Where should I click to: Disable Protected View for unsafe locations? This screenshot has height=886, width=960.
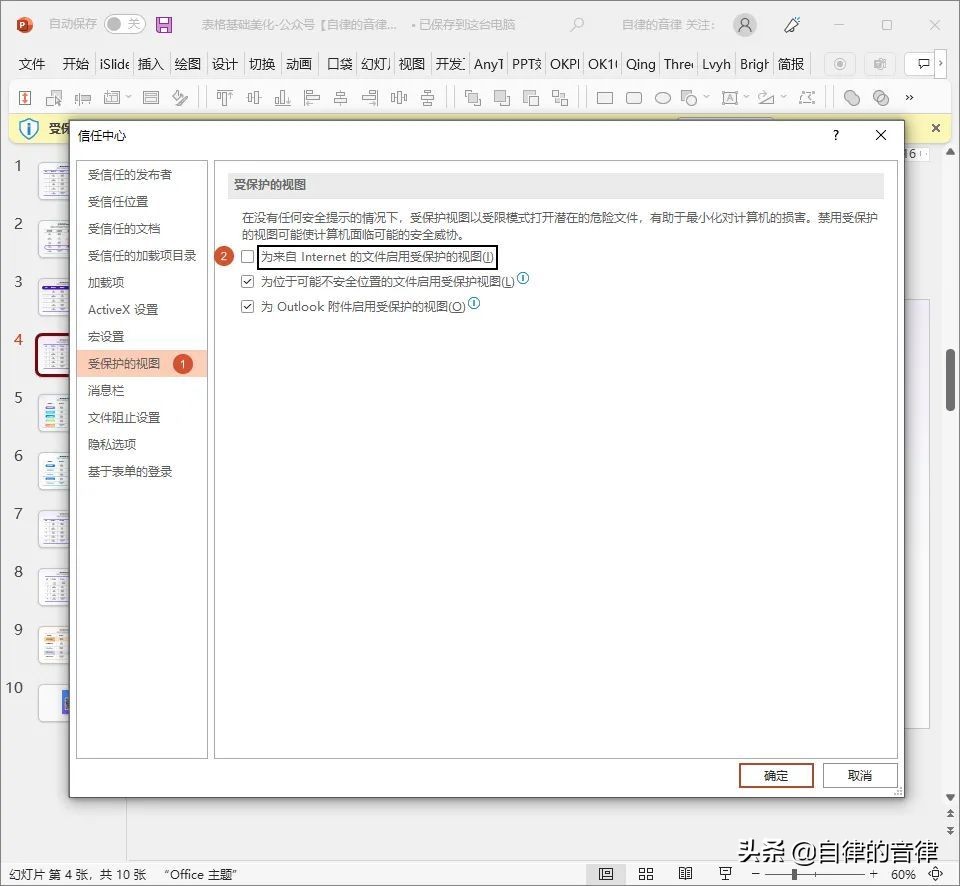click(247, 281)
